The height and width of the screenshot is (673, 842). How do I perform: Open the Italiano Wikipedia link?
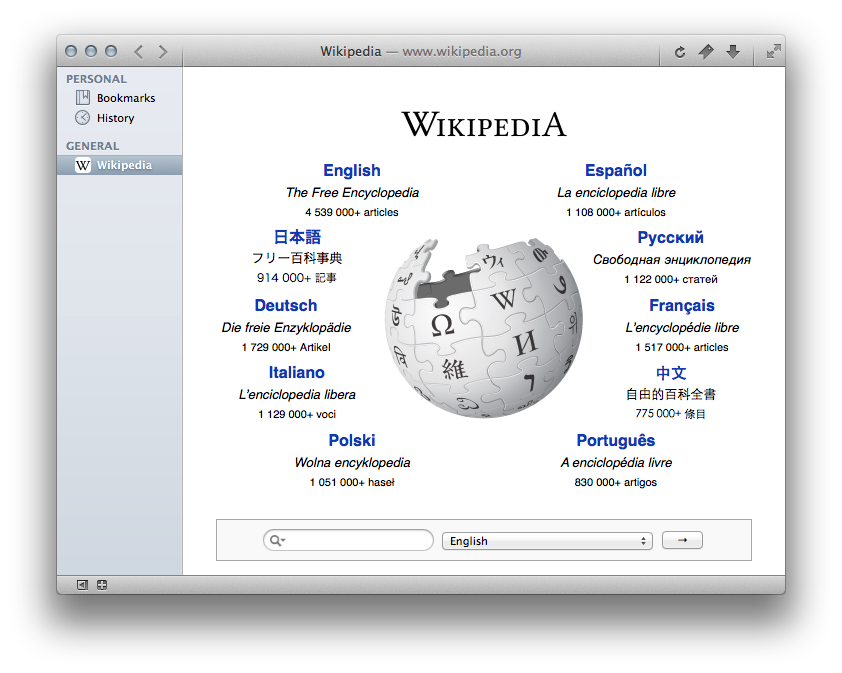tap(296, 372)
